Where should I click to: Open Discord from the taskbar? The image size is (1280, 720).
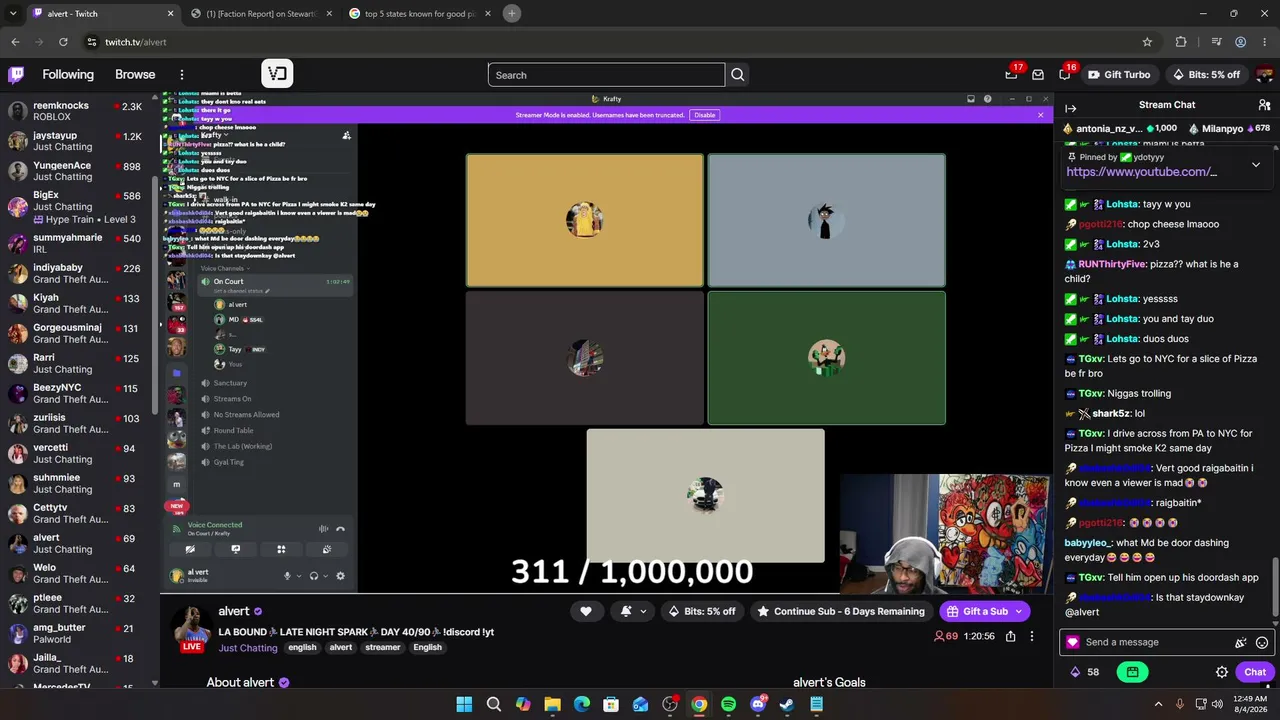(758, 704)
